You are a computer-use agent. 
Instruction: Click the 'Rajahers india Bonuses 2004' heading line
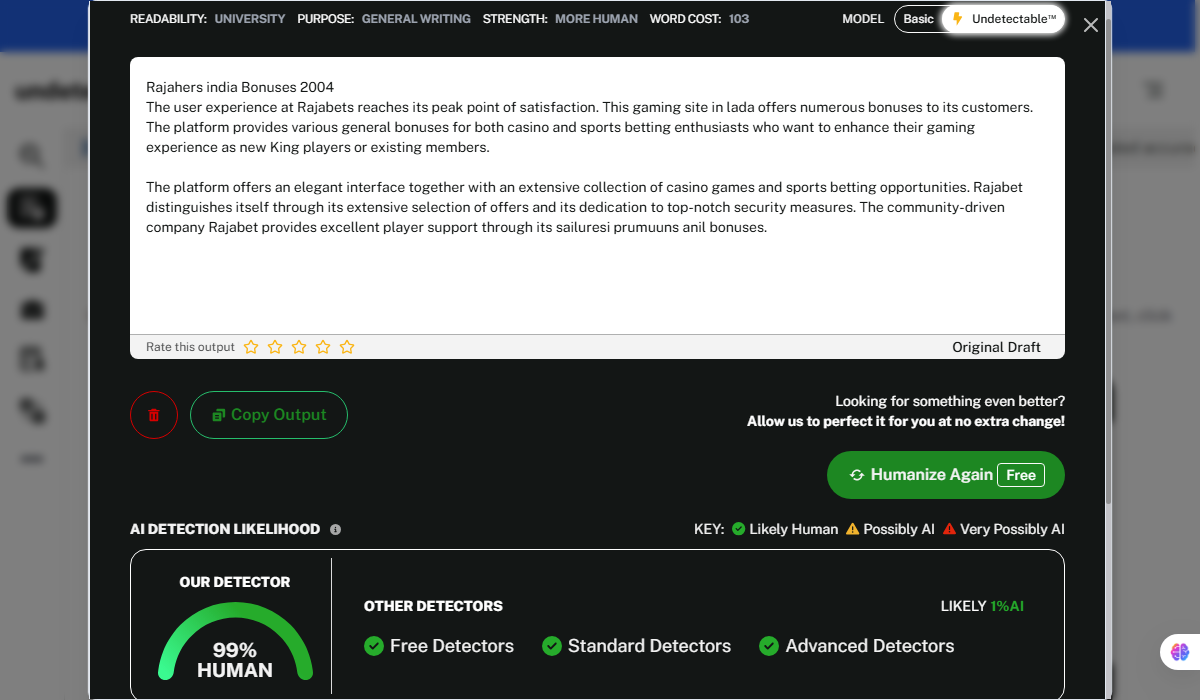click(240, 88)
